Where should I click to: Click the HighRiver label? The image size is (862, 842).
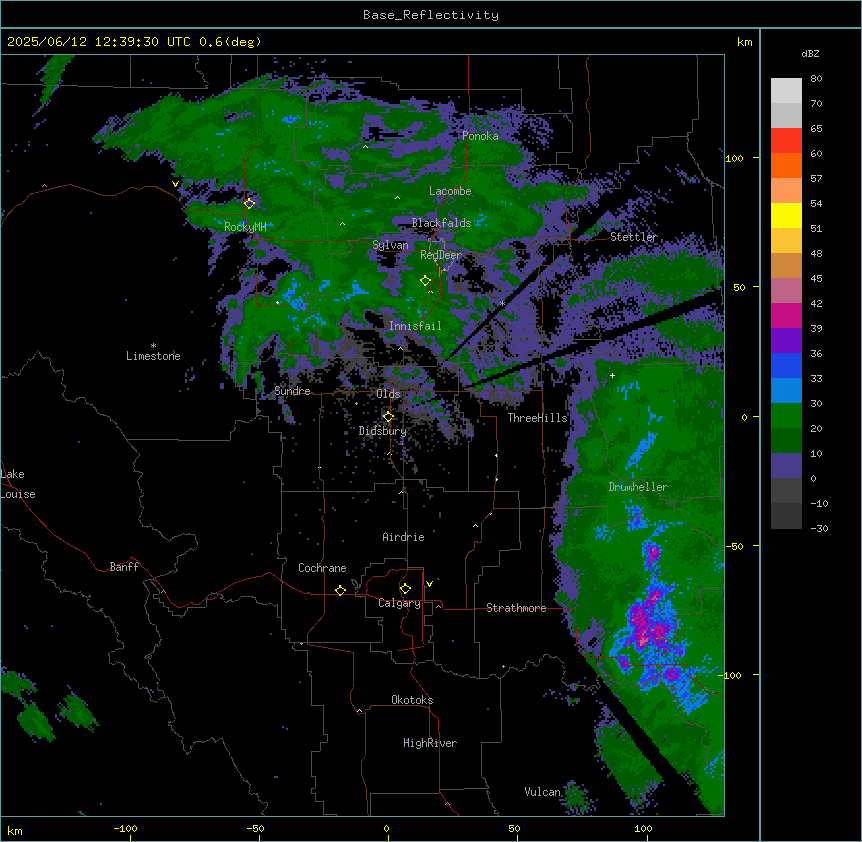(x=430, y=743)
